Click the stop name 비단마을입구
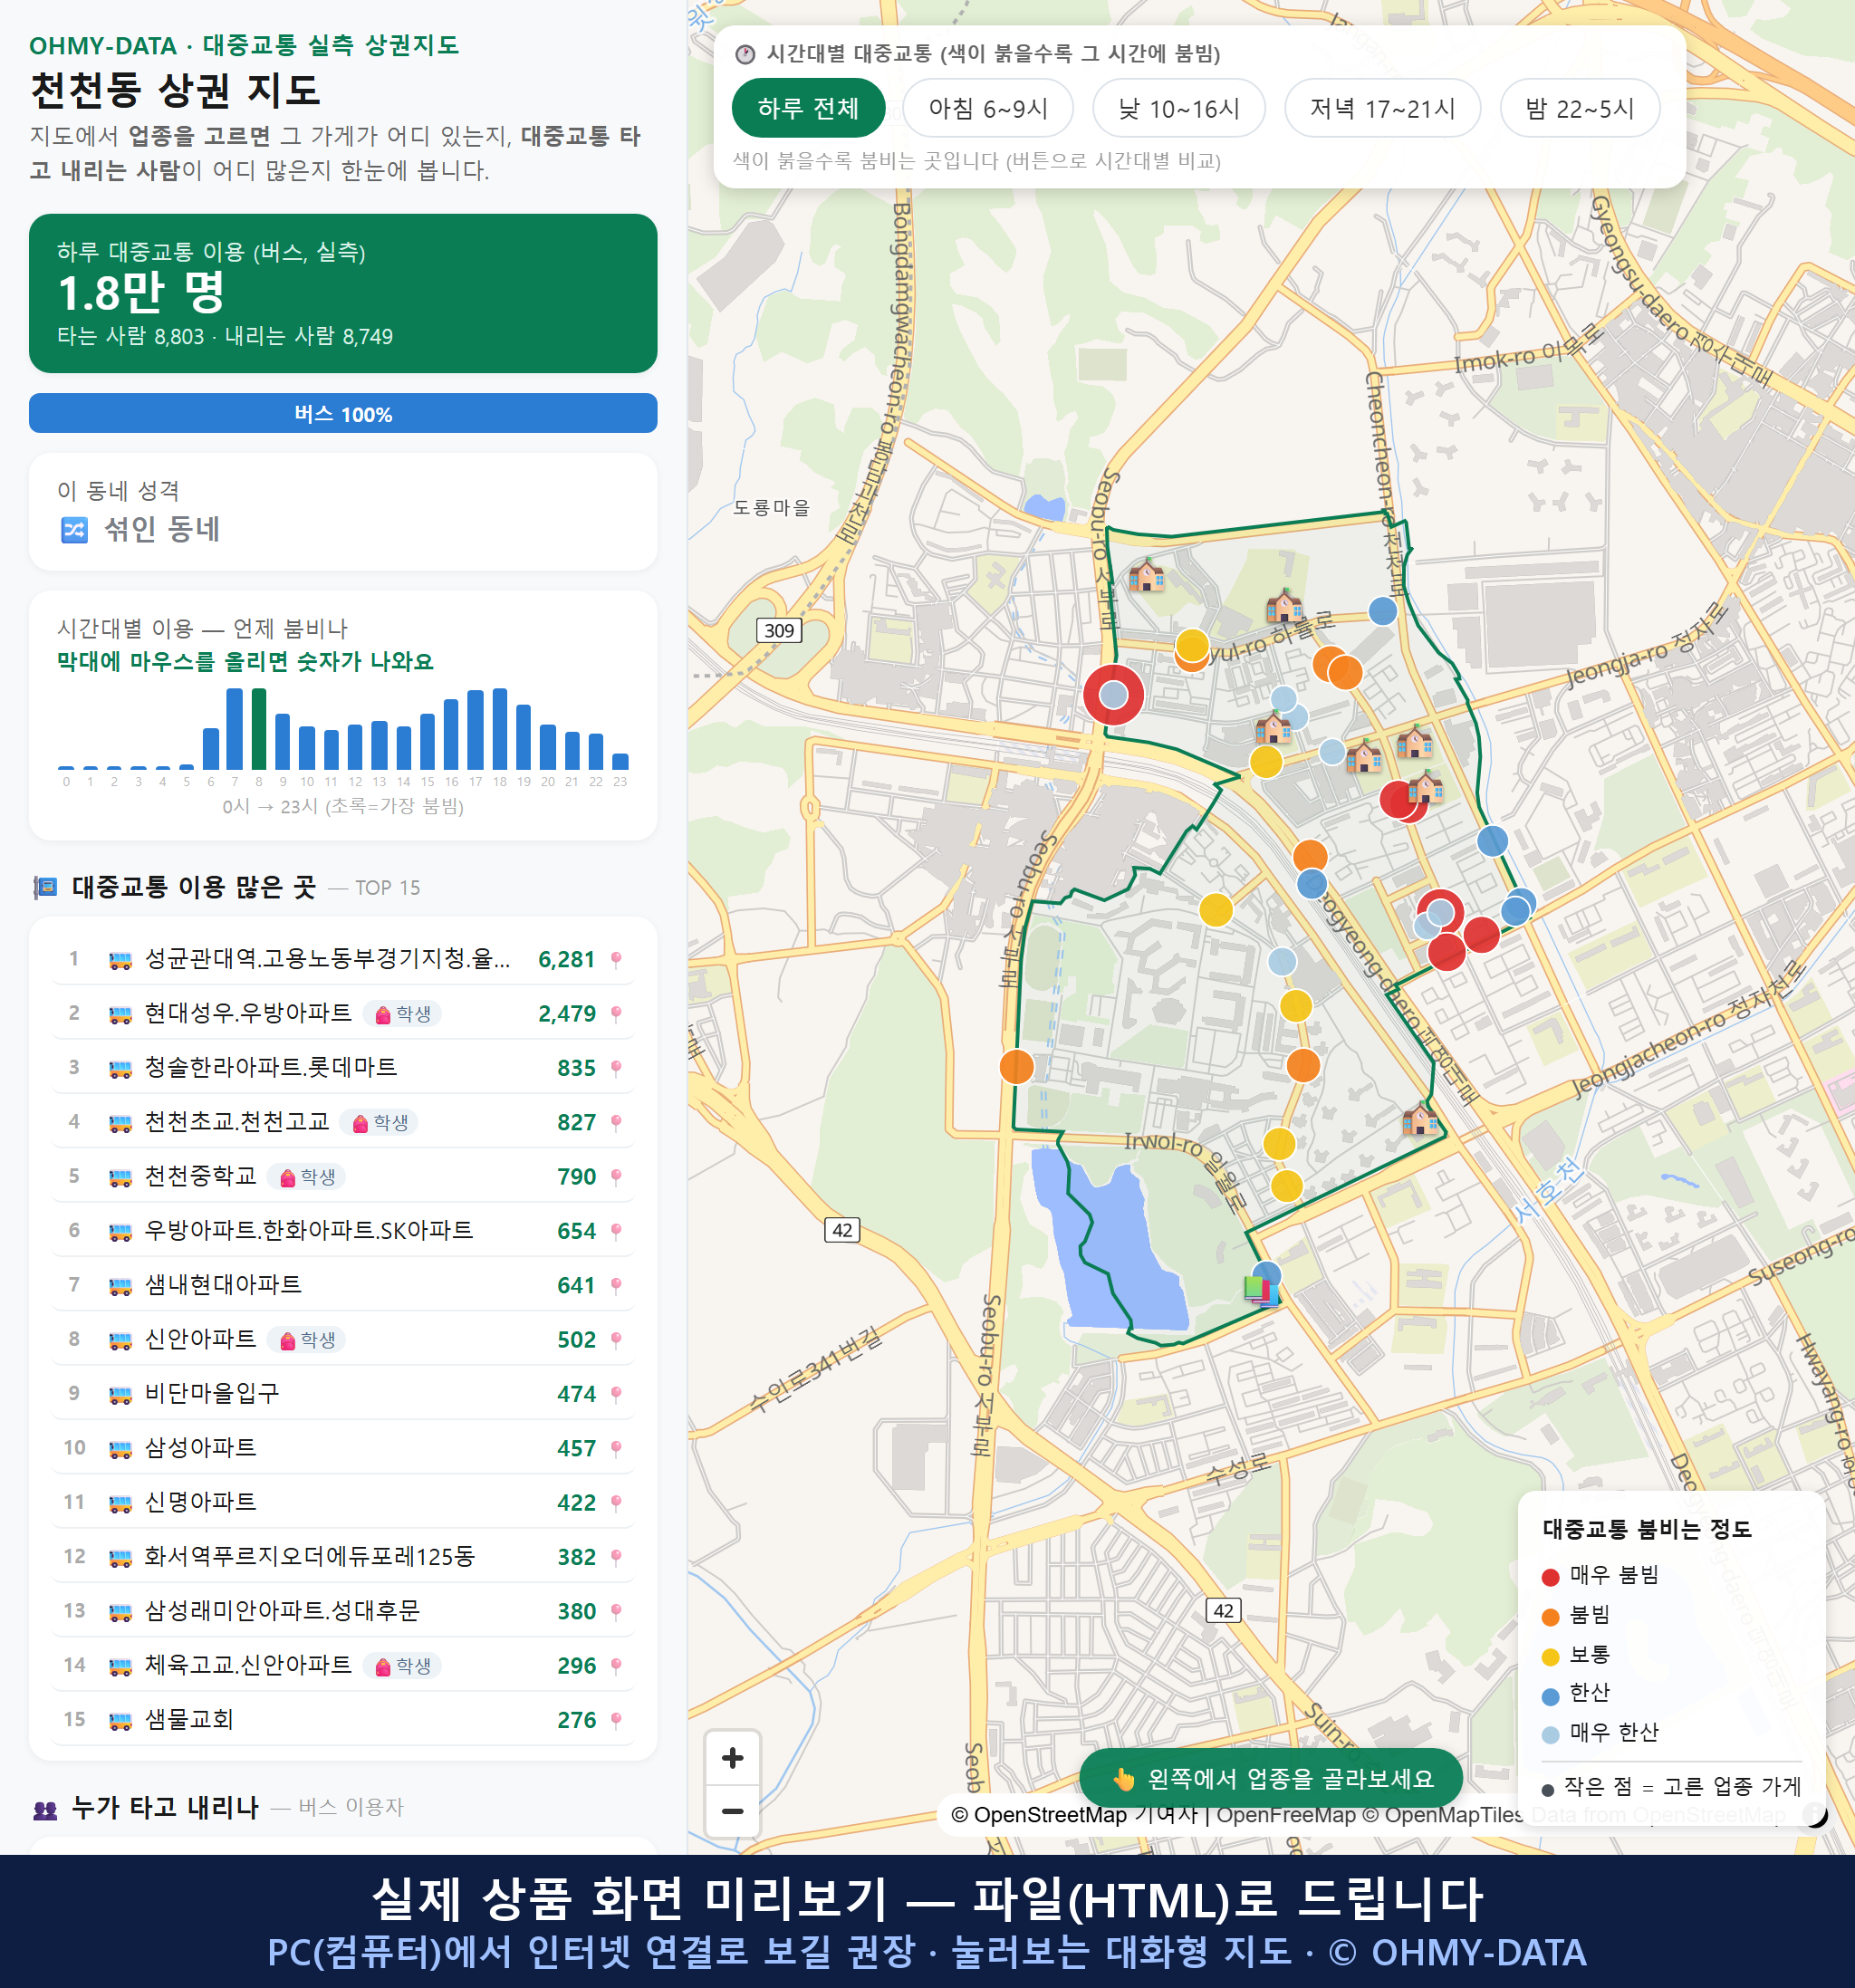 pyautogui.click(x=212, y=1394)
